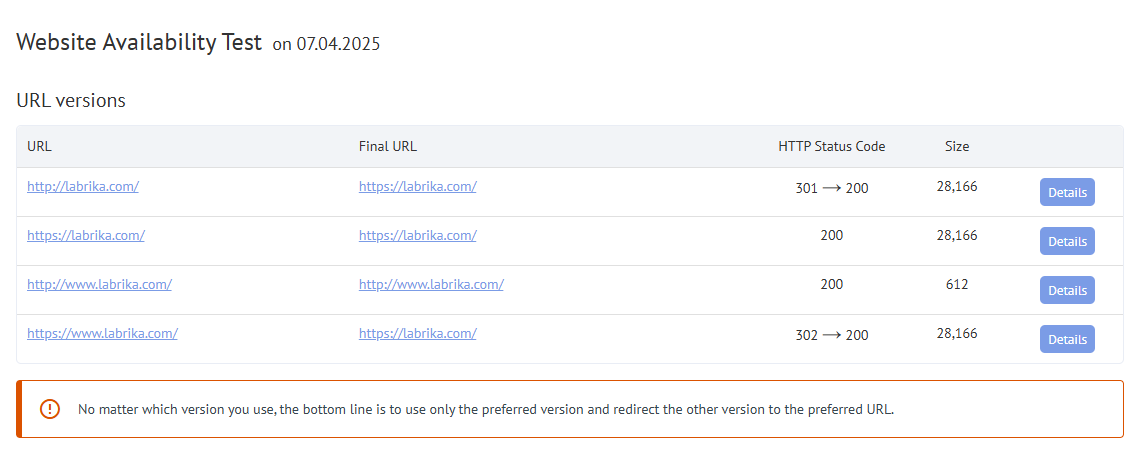Image resolution: width=1139 pixels, height=454 pixels.
Task: Select the 612 size value cell
Action: pyautogui.click(x=957, y=284)
